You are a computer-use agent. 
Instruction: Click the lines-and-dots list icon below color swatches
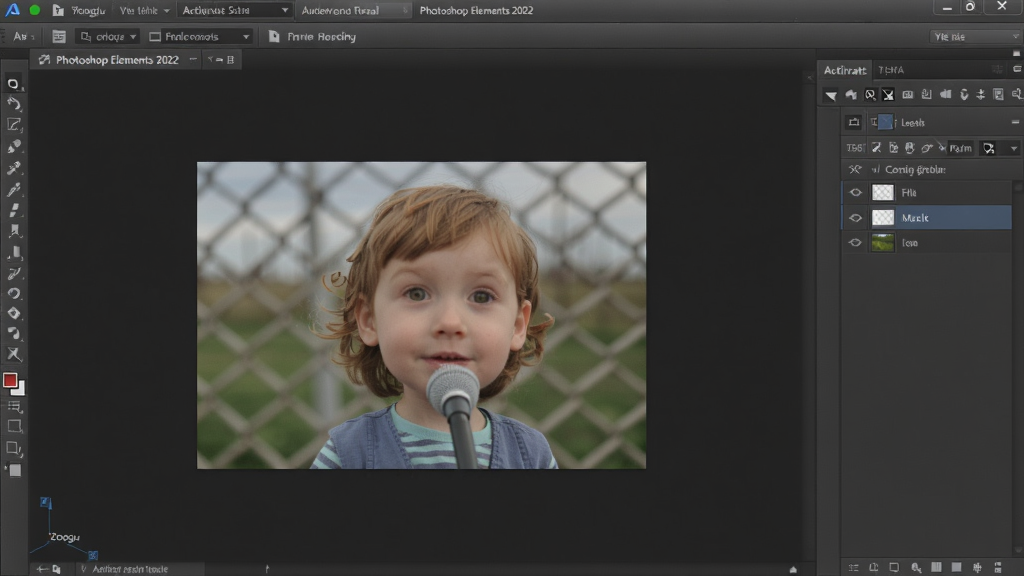14,407
